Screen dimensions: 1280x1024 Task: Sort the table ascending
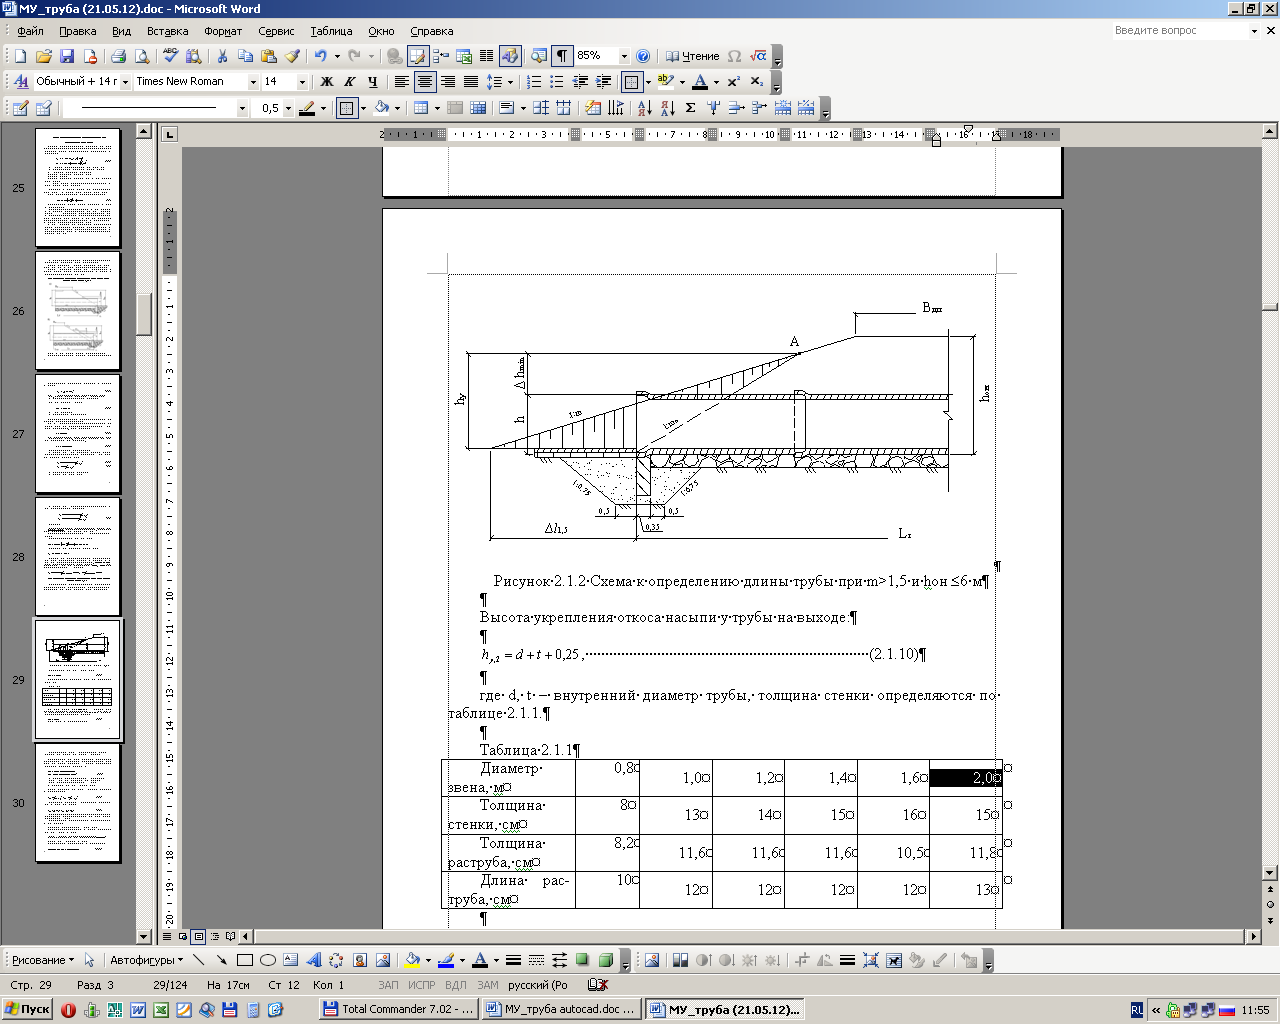644,108
